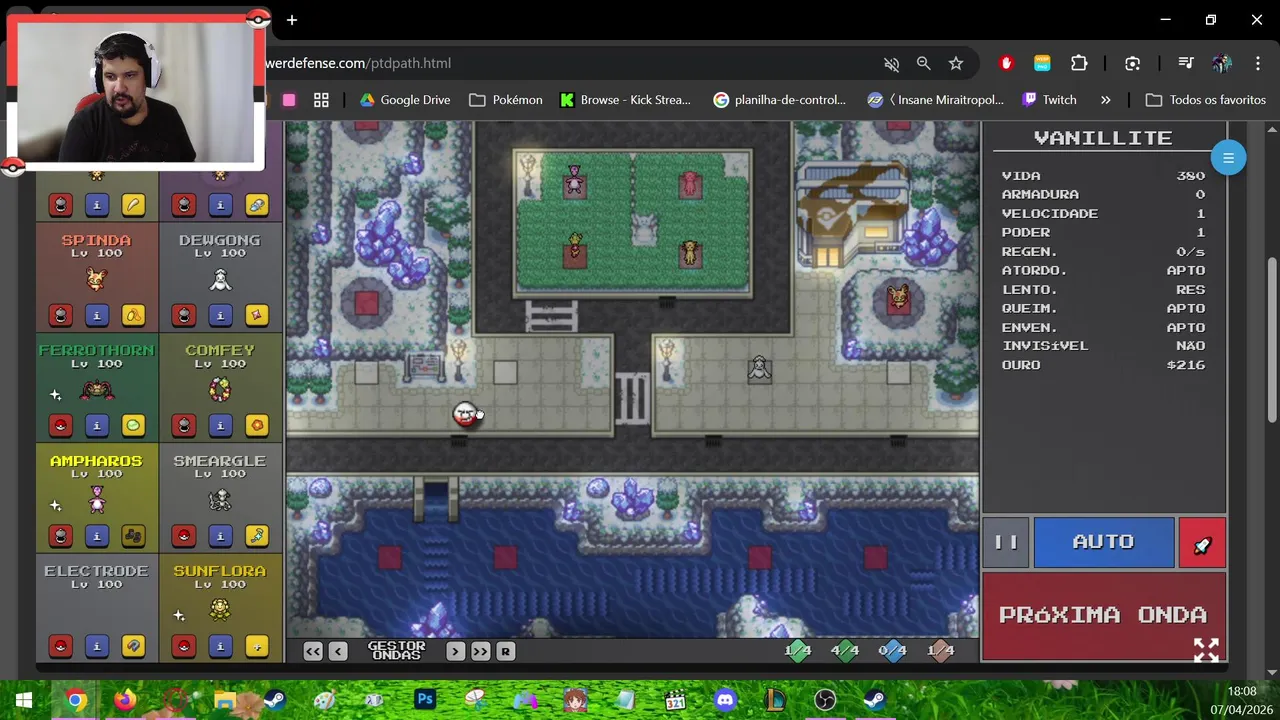Open Photoshop from taskbar
This screenshot has height=720, width=1280.
coord(425,700)
